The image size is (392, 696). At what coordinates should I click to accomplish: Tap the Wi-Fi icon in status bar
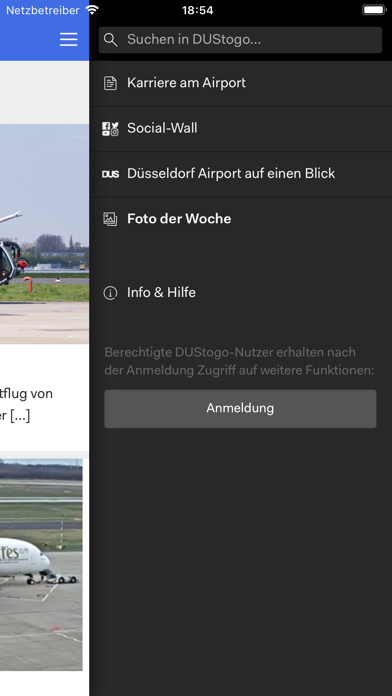[x=92, y=10]
